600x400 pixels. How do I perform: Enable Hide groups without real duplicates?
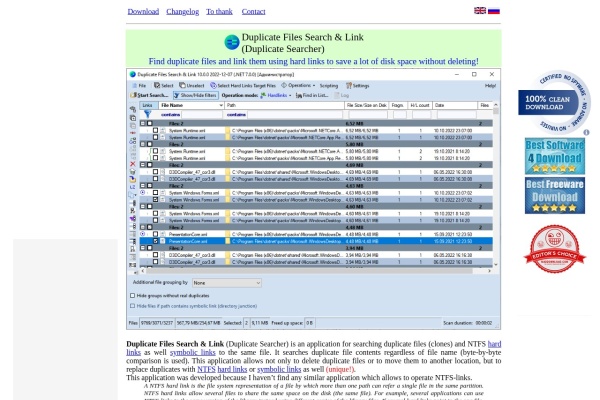132,296
